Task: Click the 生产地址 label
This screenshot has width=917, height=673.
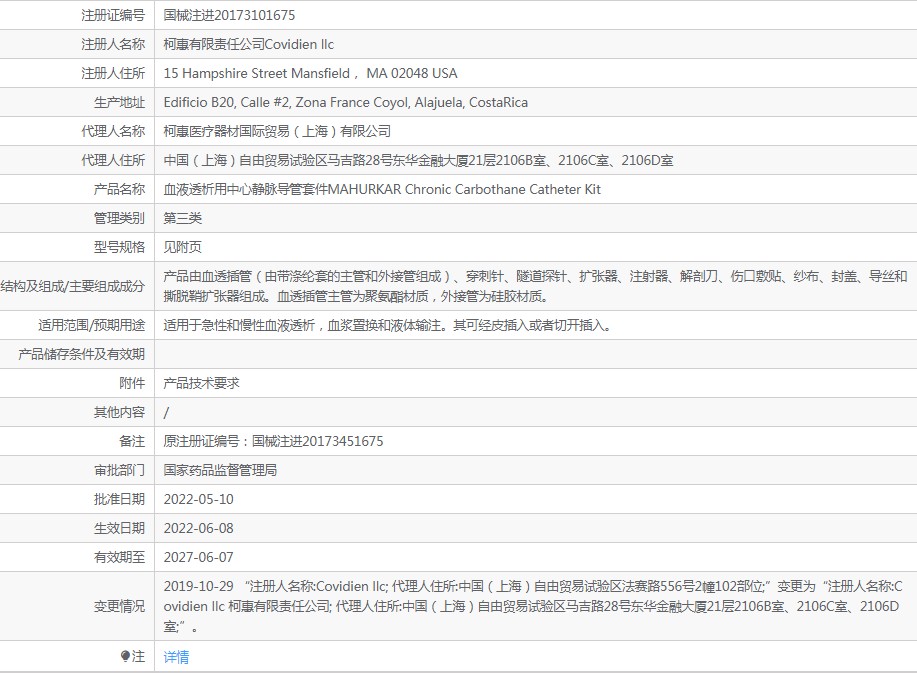Action: coord(119,102)
